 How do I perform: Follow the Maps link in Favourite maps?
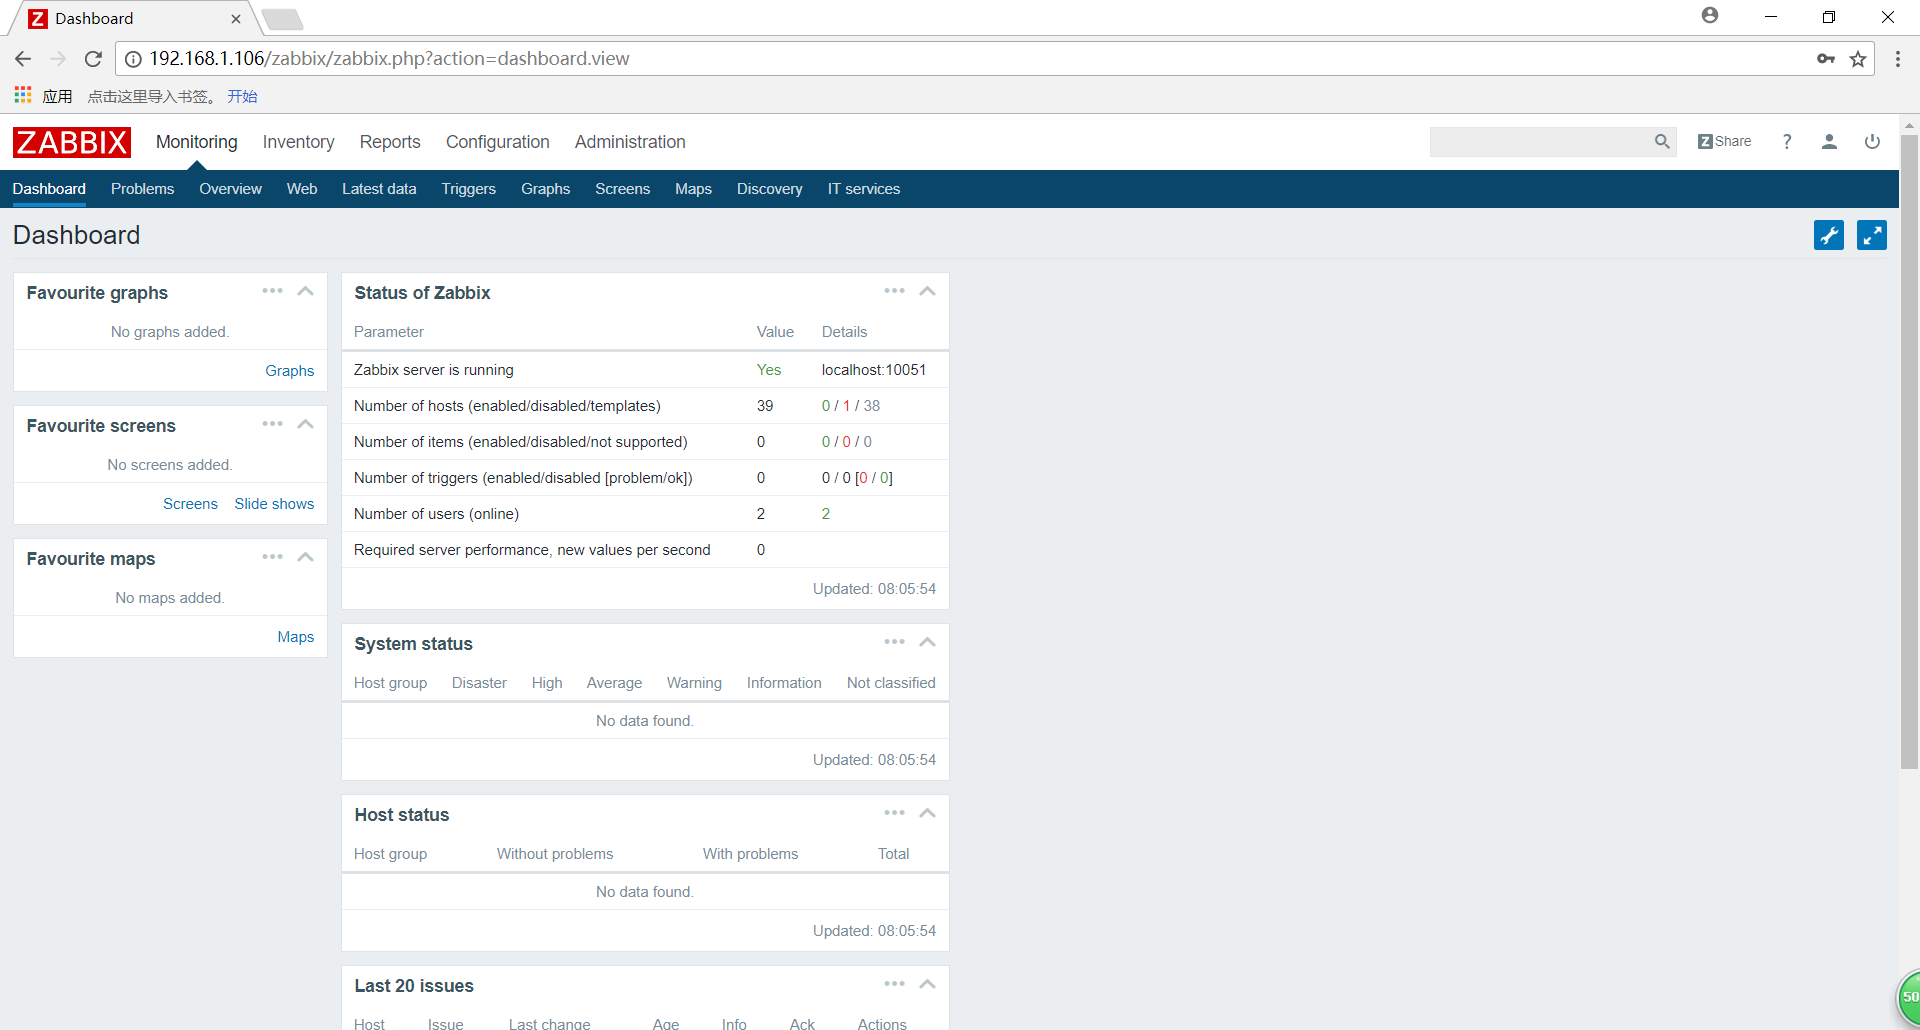(x=296, y=637)
